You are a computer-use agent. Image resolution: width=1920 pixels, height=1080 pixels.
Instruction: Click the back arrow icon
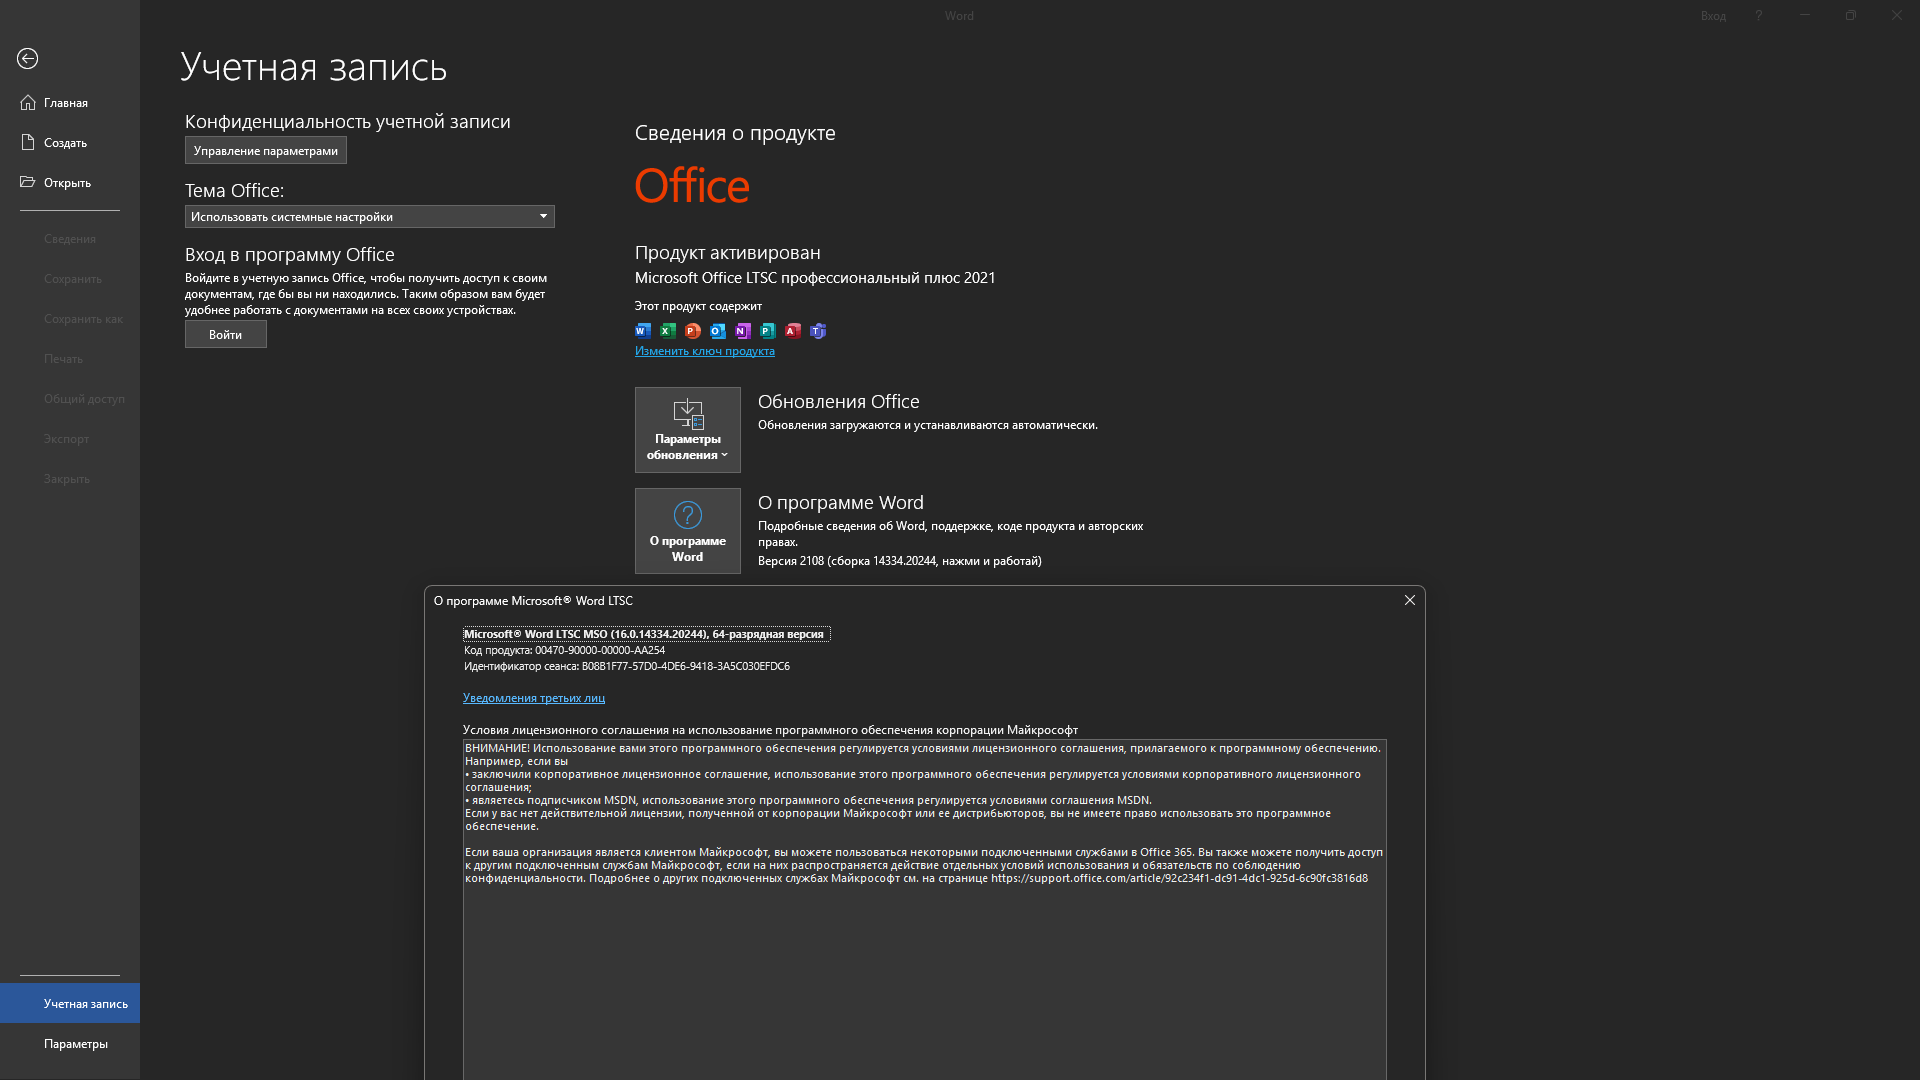click(28, 59)
